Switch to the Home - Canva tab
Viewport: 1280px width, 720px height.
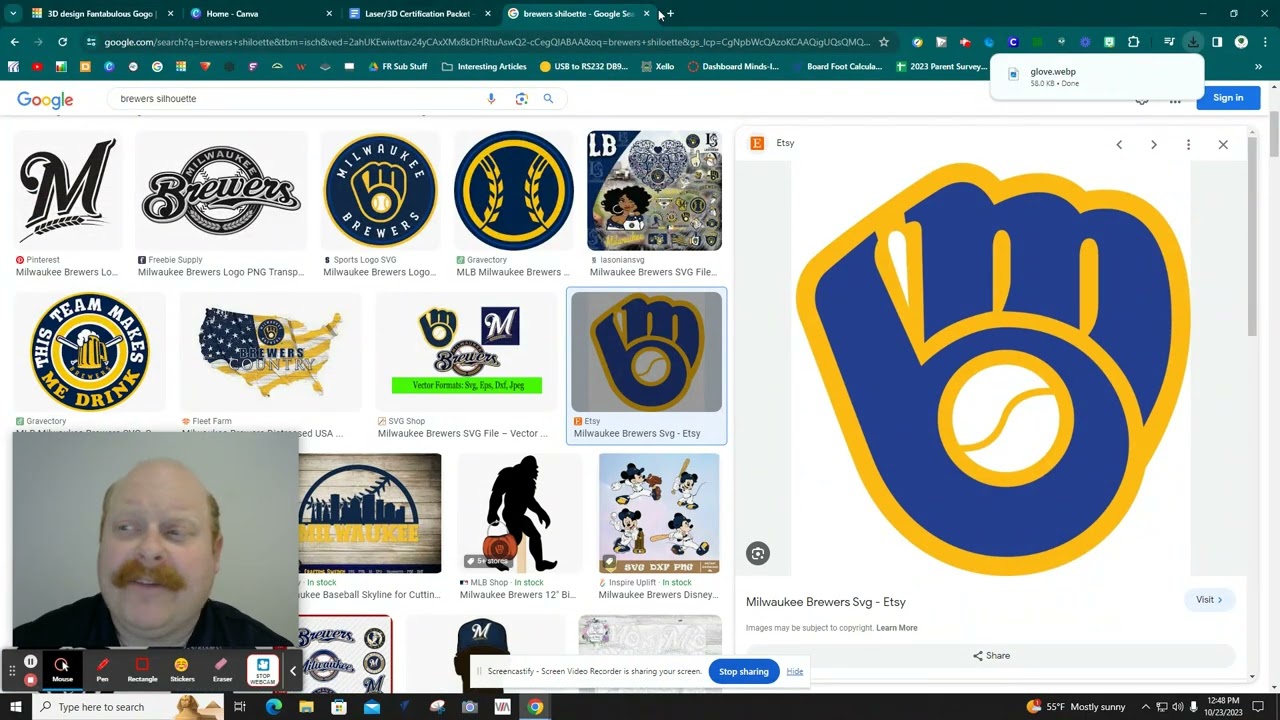[258, 14]
